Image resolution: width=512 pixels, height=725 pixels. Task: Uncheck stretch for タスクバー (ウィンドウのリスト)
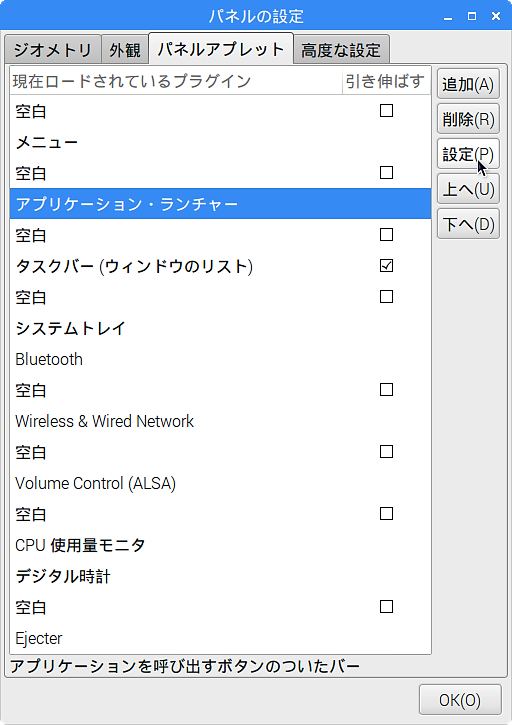pos(386,265)
